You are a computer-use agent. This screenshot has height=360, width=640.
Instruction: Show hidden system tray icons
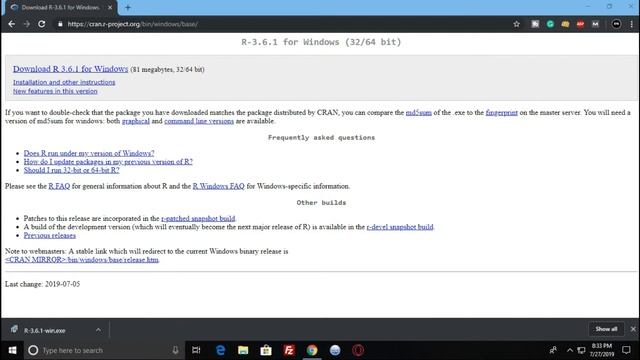[x=570, y=350]
